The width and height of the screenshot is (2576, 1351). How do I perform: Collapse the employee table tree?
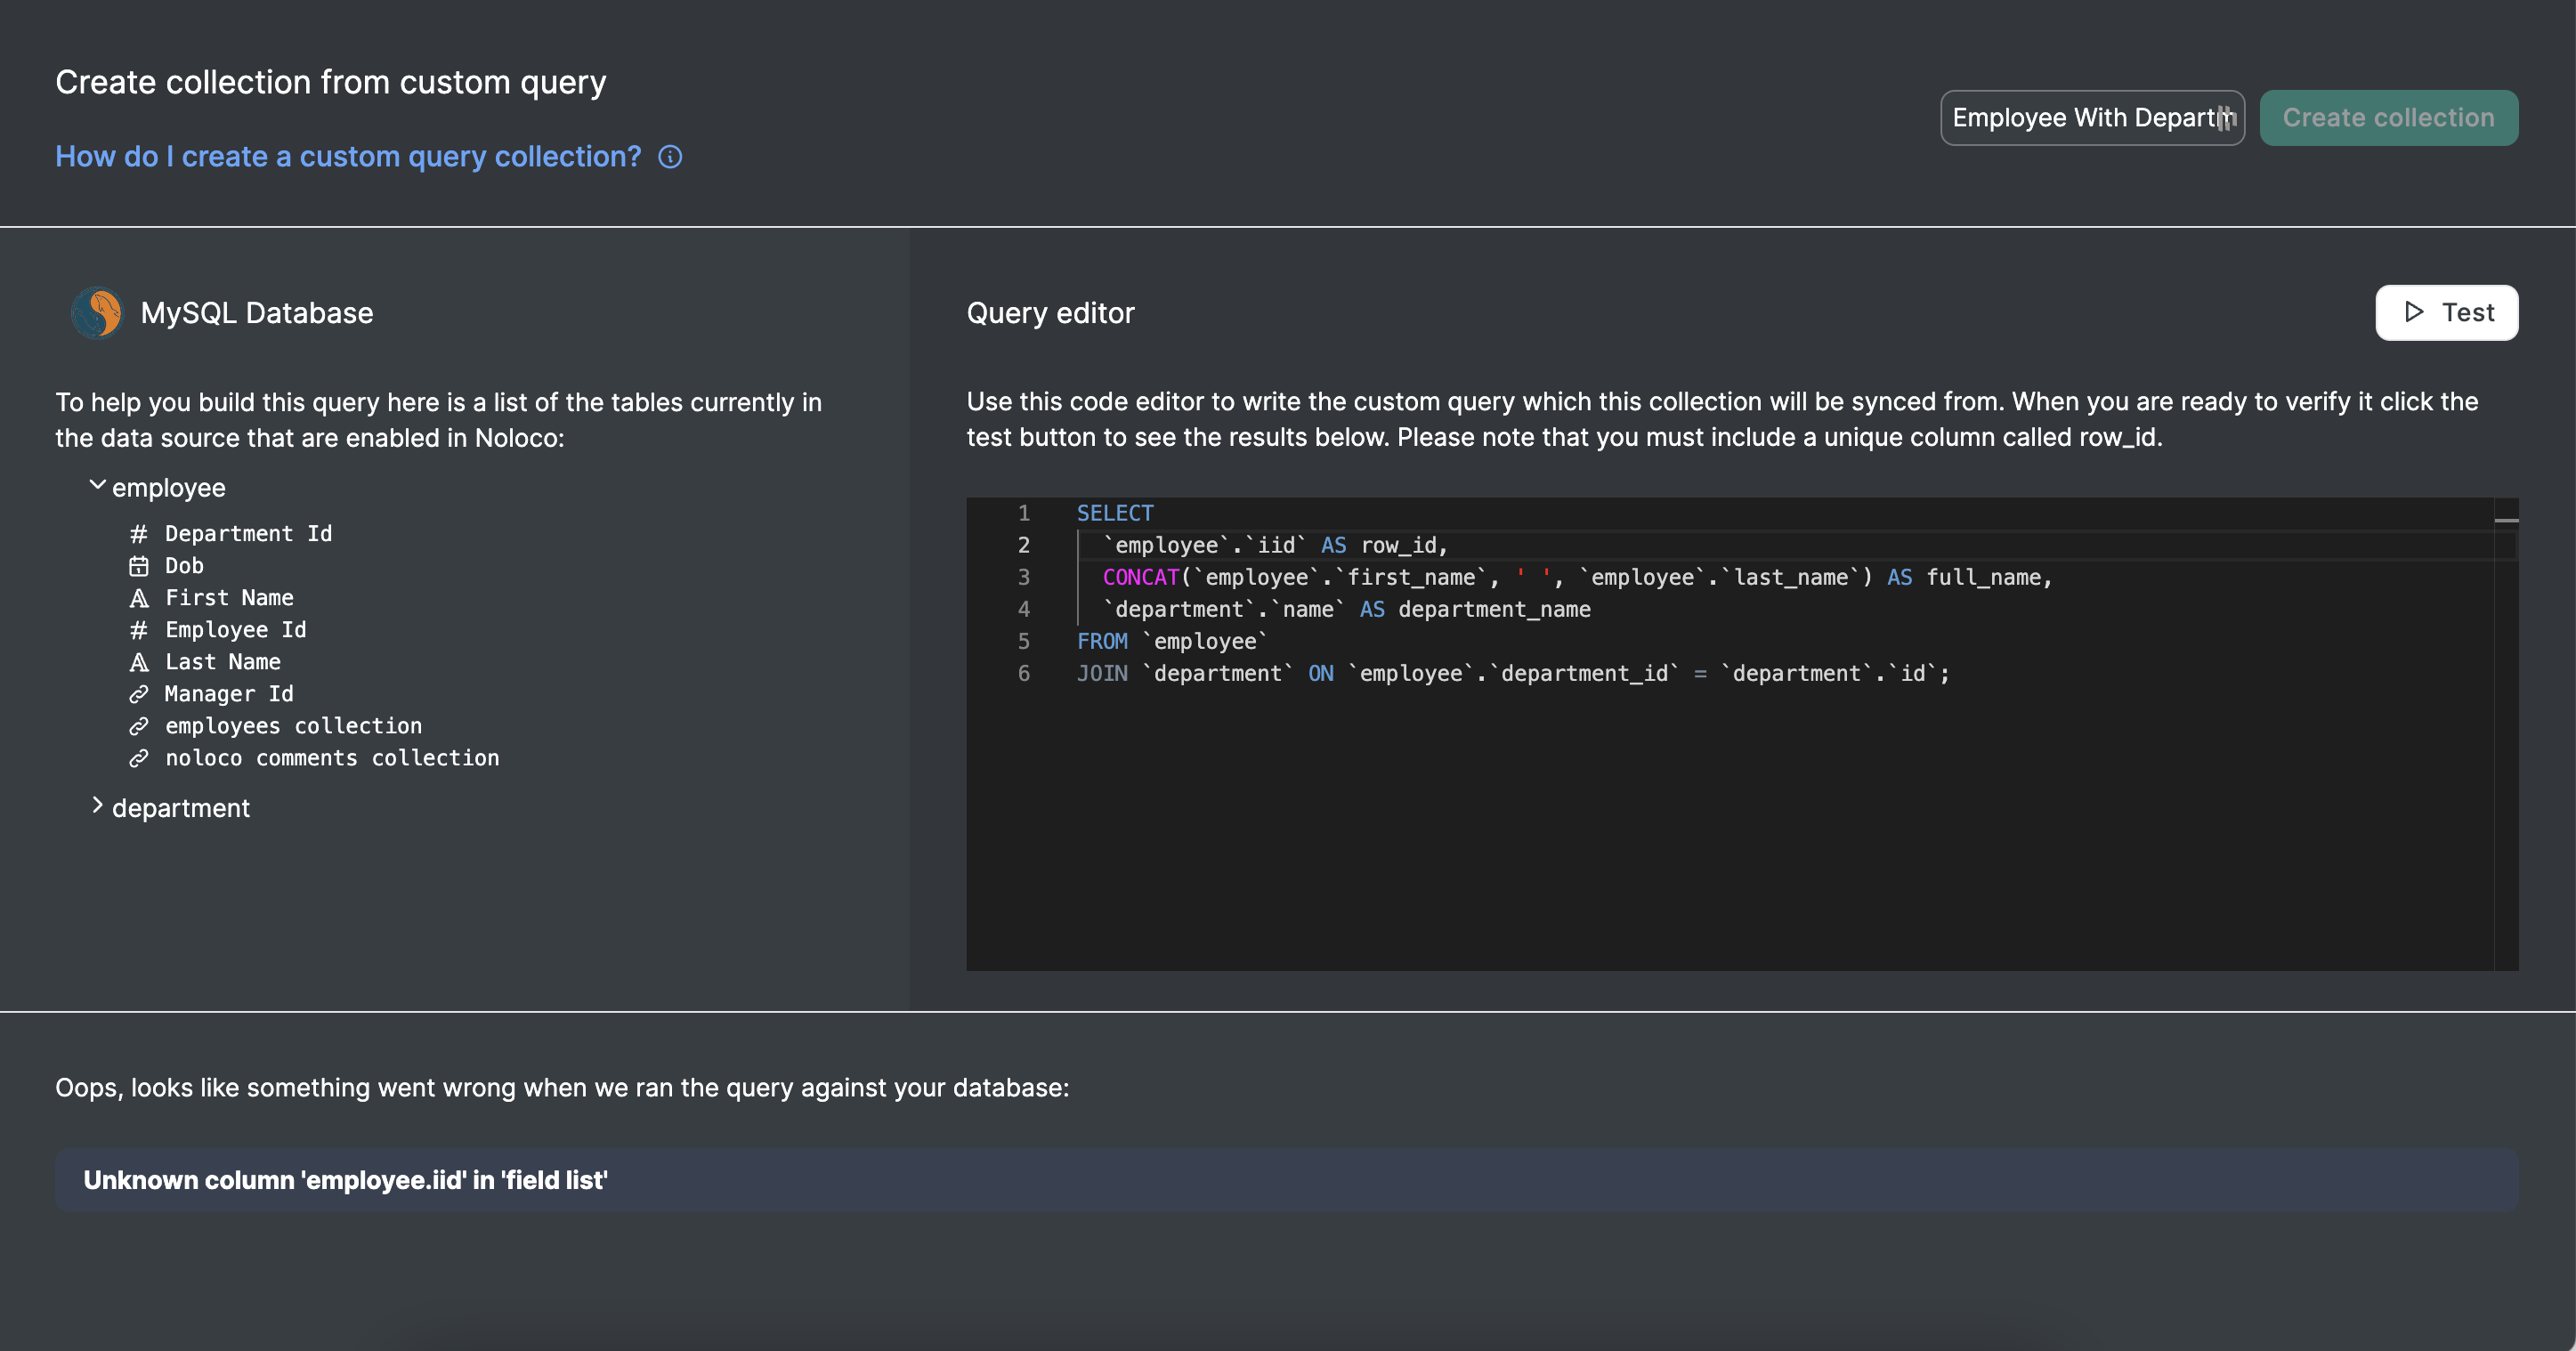[97, 486]
